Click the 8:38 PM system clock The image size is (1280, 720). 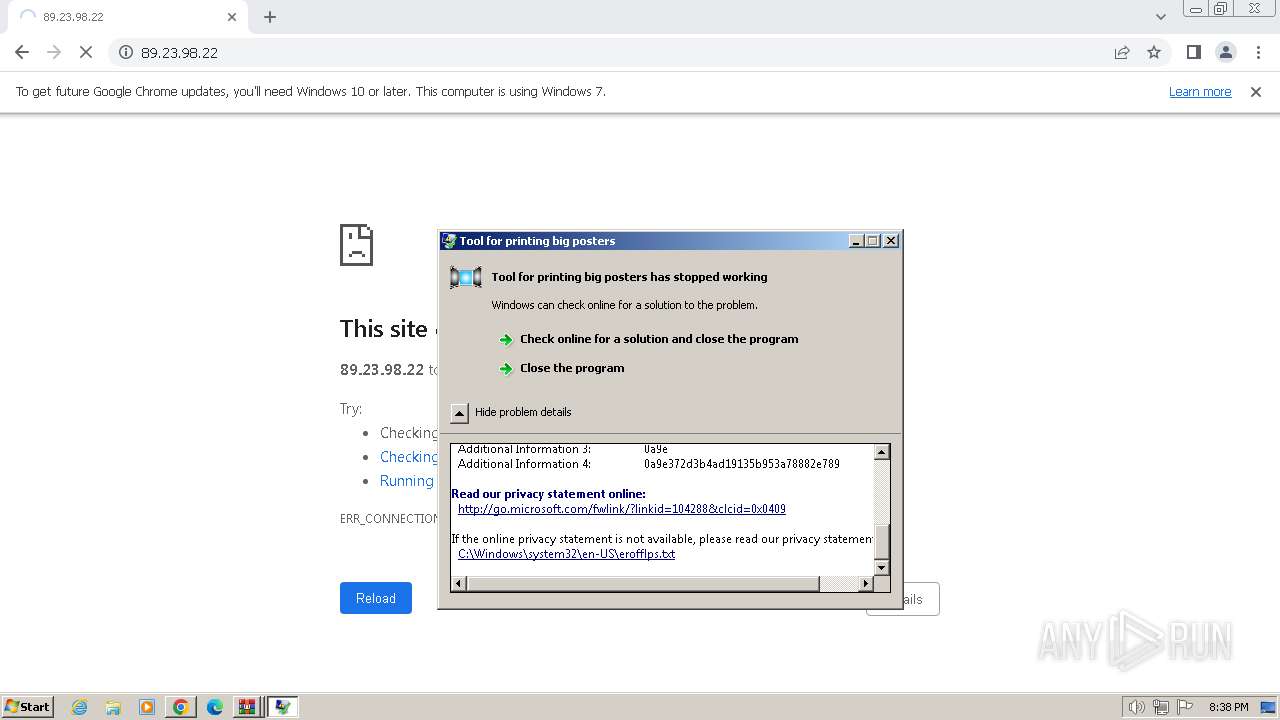point(1228,707)
